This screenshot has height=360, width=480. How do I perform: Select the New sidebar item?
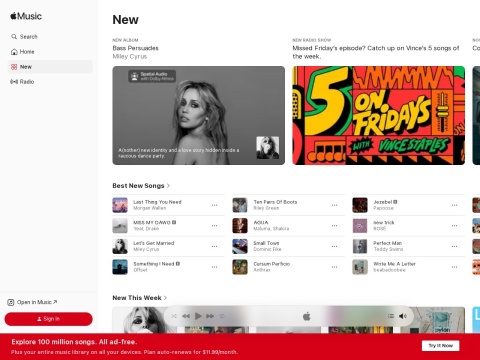50,67
